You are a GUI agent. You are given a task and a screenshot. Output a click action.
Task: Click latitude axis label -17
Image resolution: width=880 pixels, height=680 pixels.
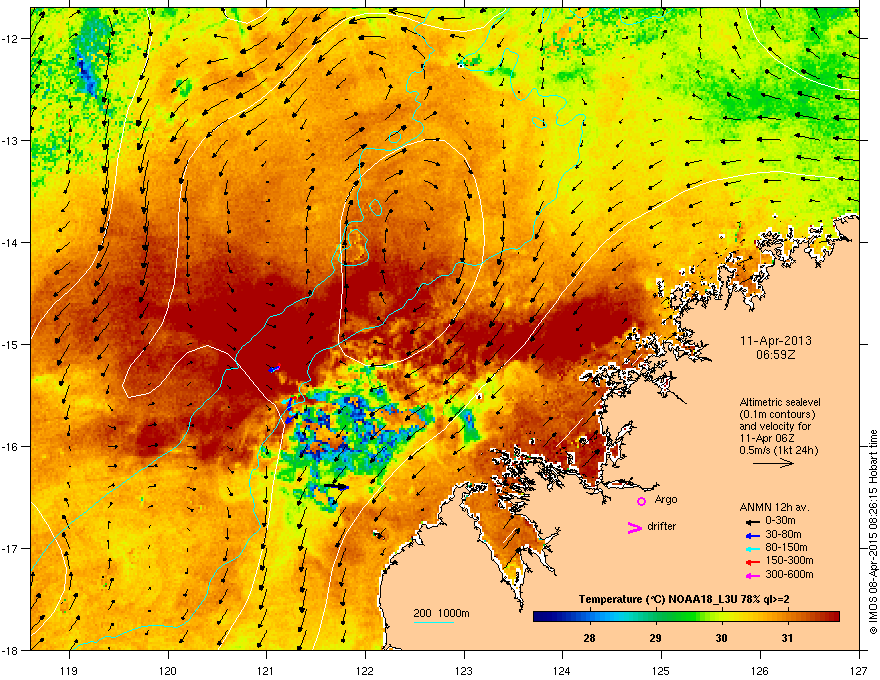[10, 548]
